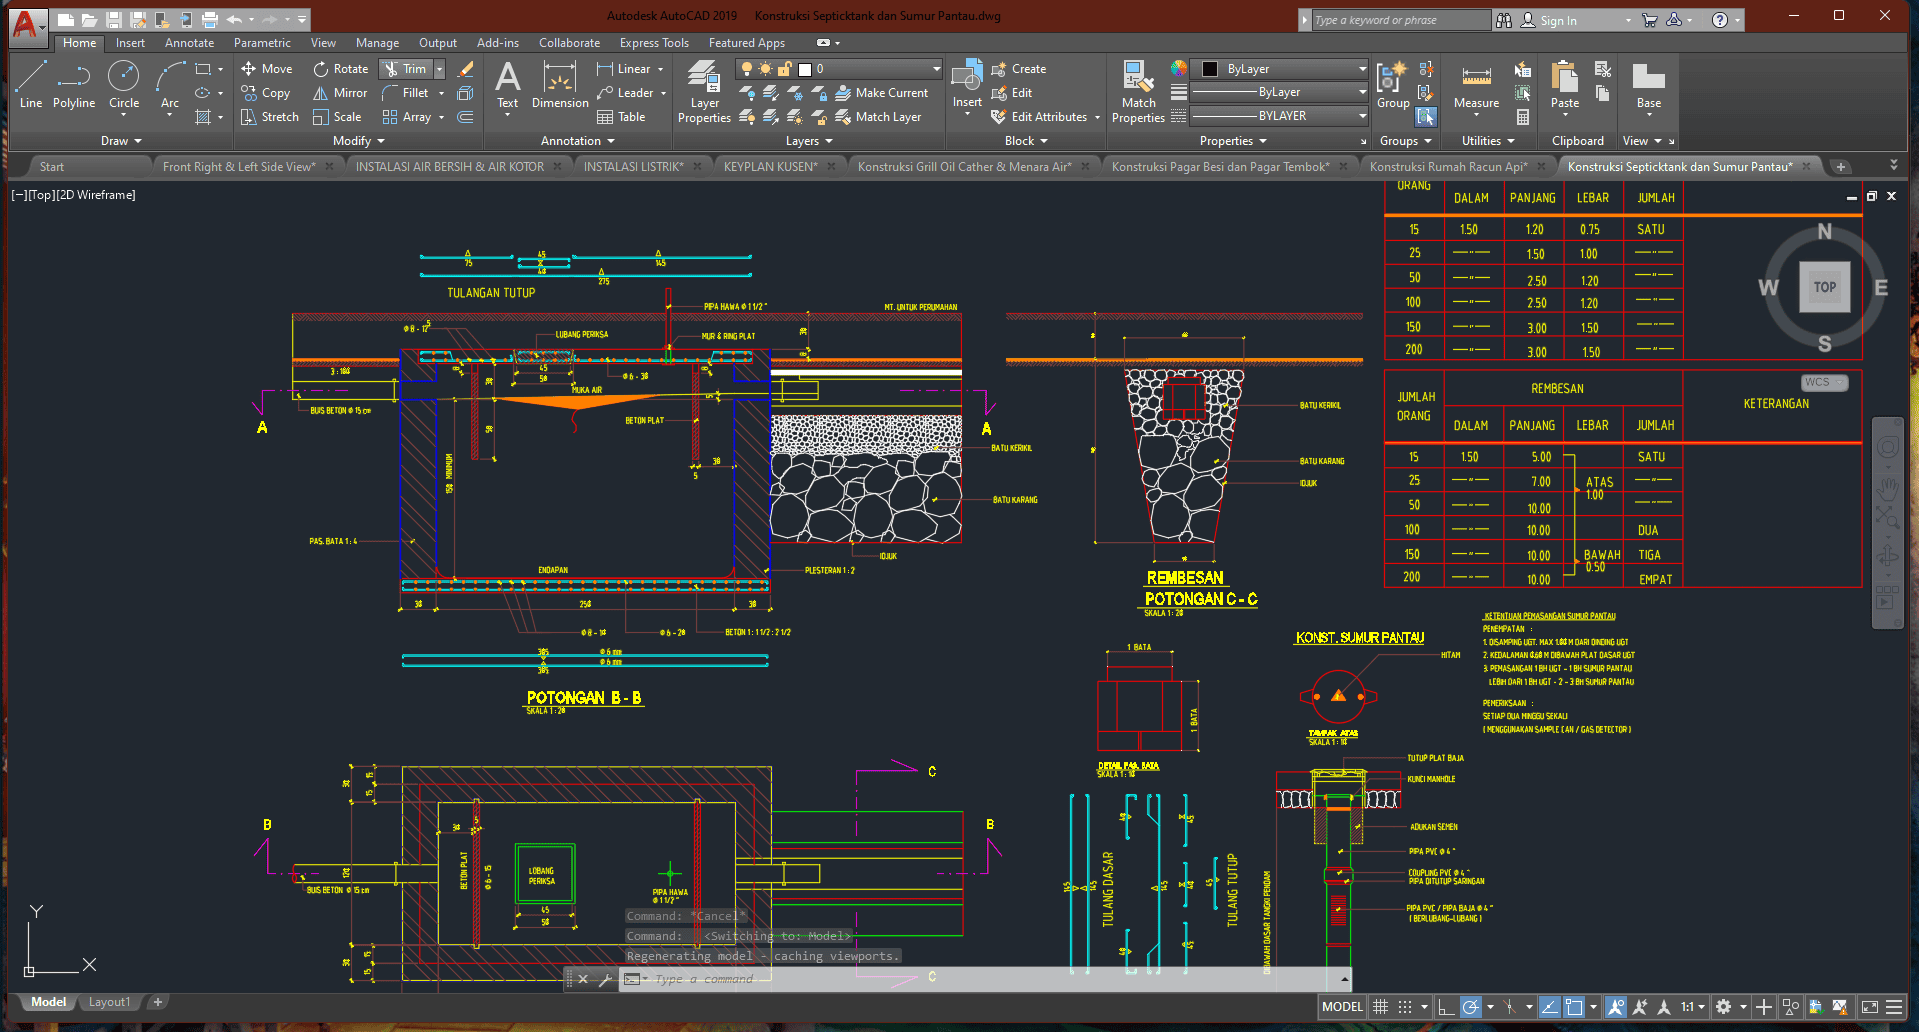
Task: Switch to INSTALASI LISTRIK drawing tab
Action: click(x=633, y=167)
